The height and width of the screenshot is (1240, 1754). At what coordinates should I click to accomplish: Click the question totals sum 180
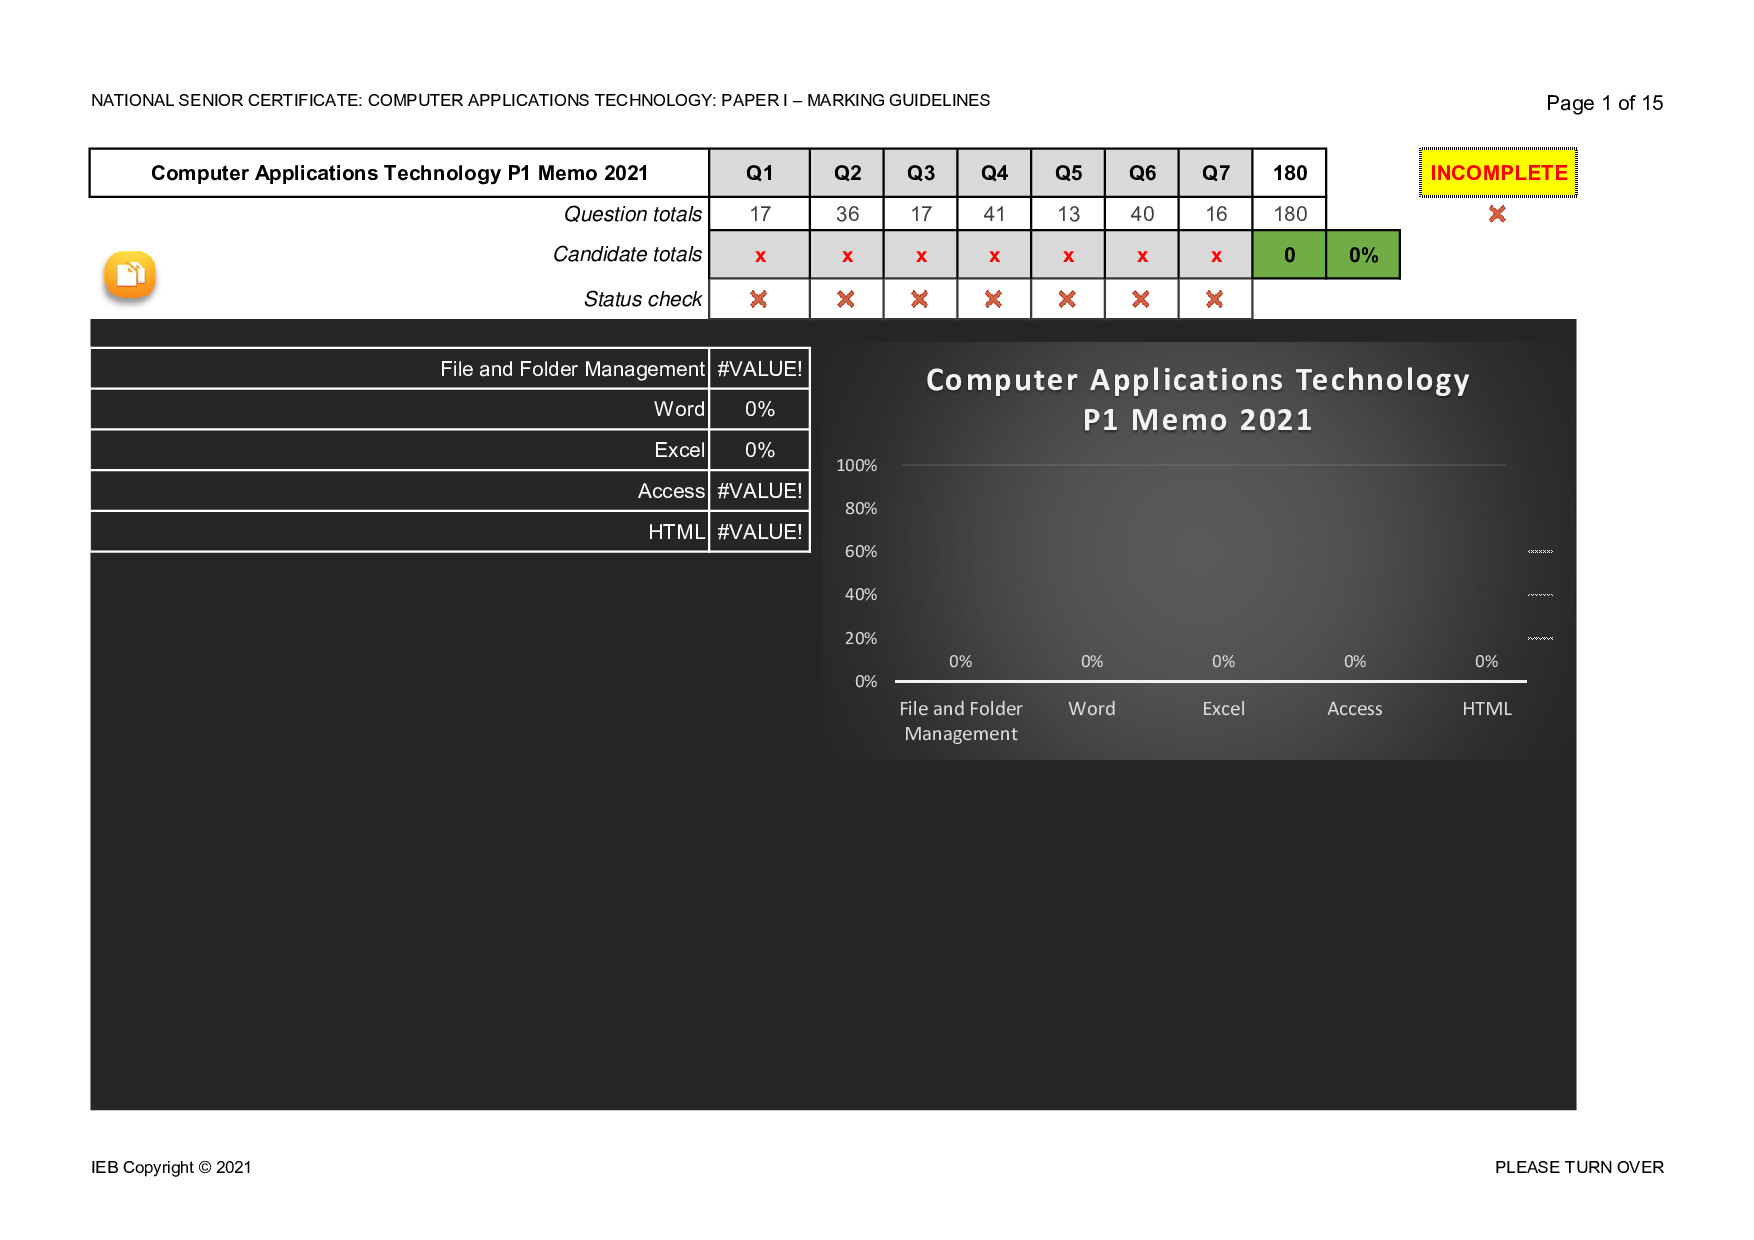tap(1290, 214)
